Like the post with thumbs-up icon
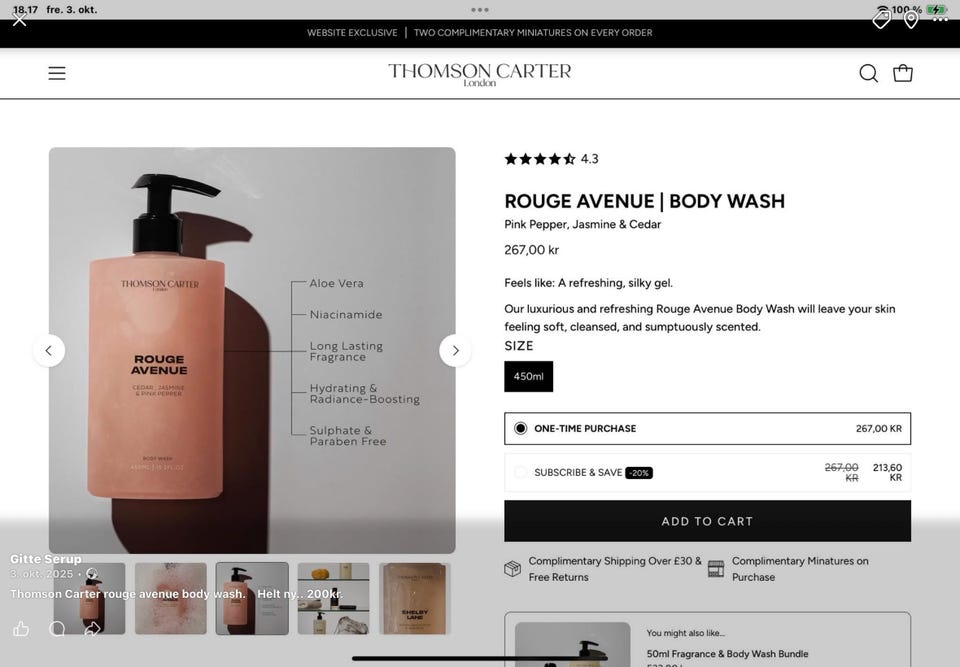Viewport: 960px width, 667px height. (21, 628)
